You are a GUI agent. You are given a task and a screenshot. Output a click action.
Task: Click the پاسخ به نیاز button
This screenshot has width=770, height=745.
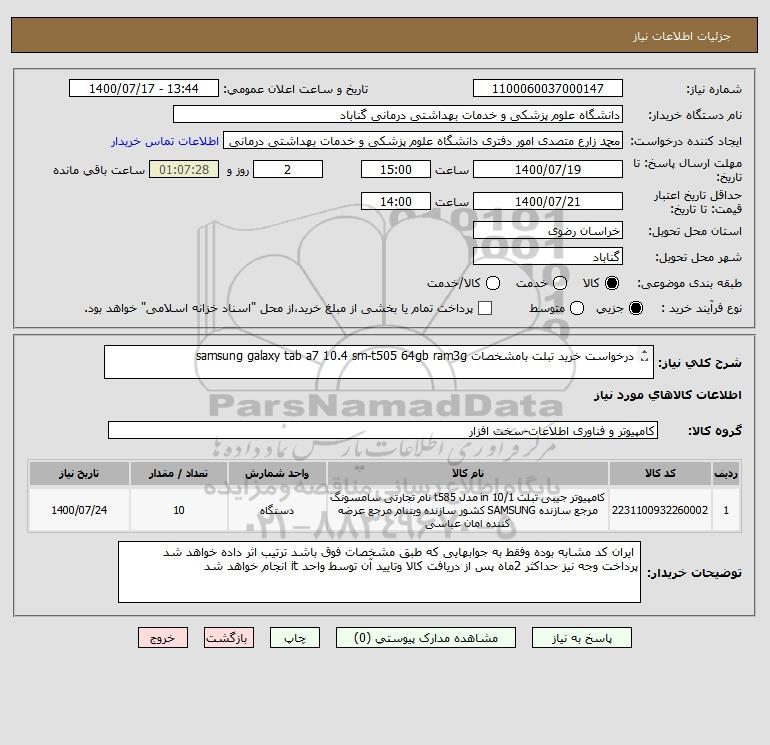click(x=581, y=638)
